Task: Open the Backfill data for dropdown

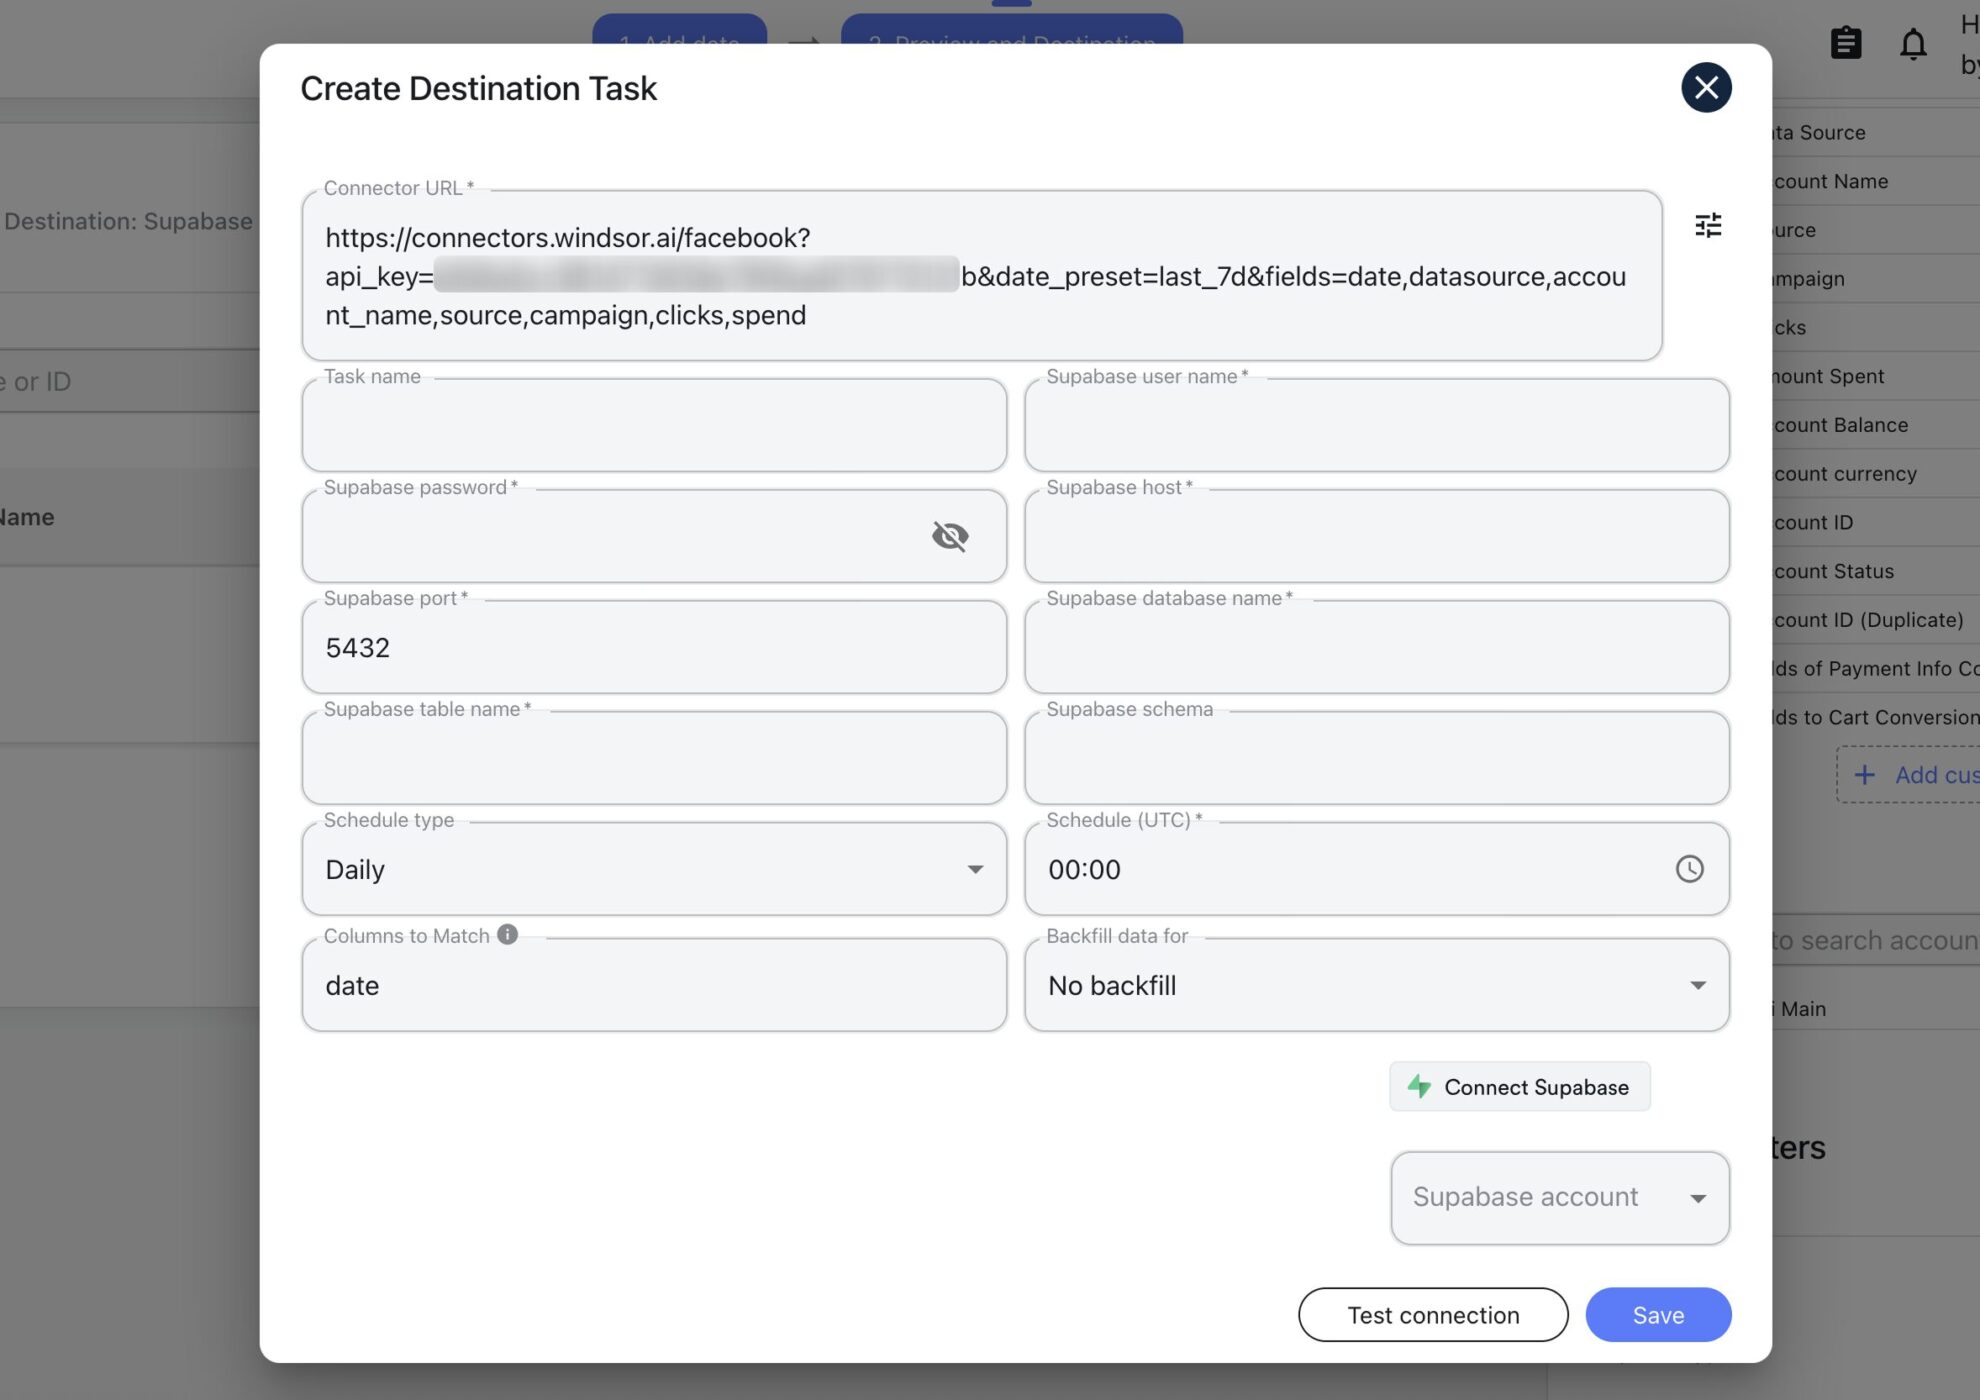Action: [x=1377, y=985]
